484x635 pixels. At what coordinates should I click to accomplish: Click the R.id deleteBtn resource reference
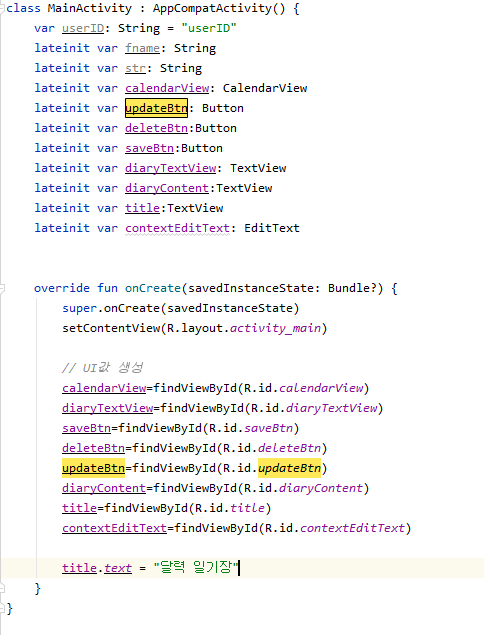[289, 448]
